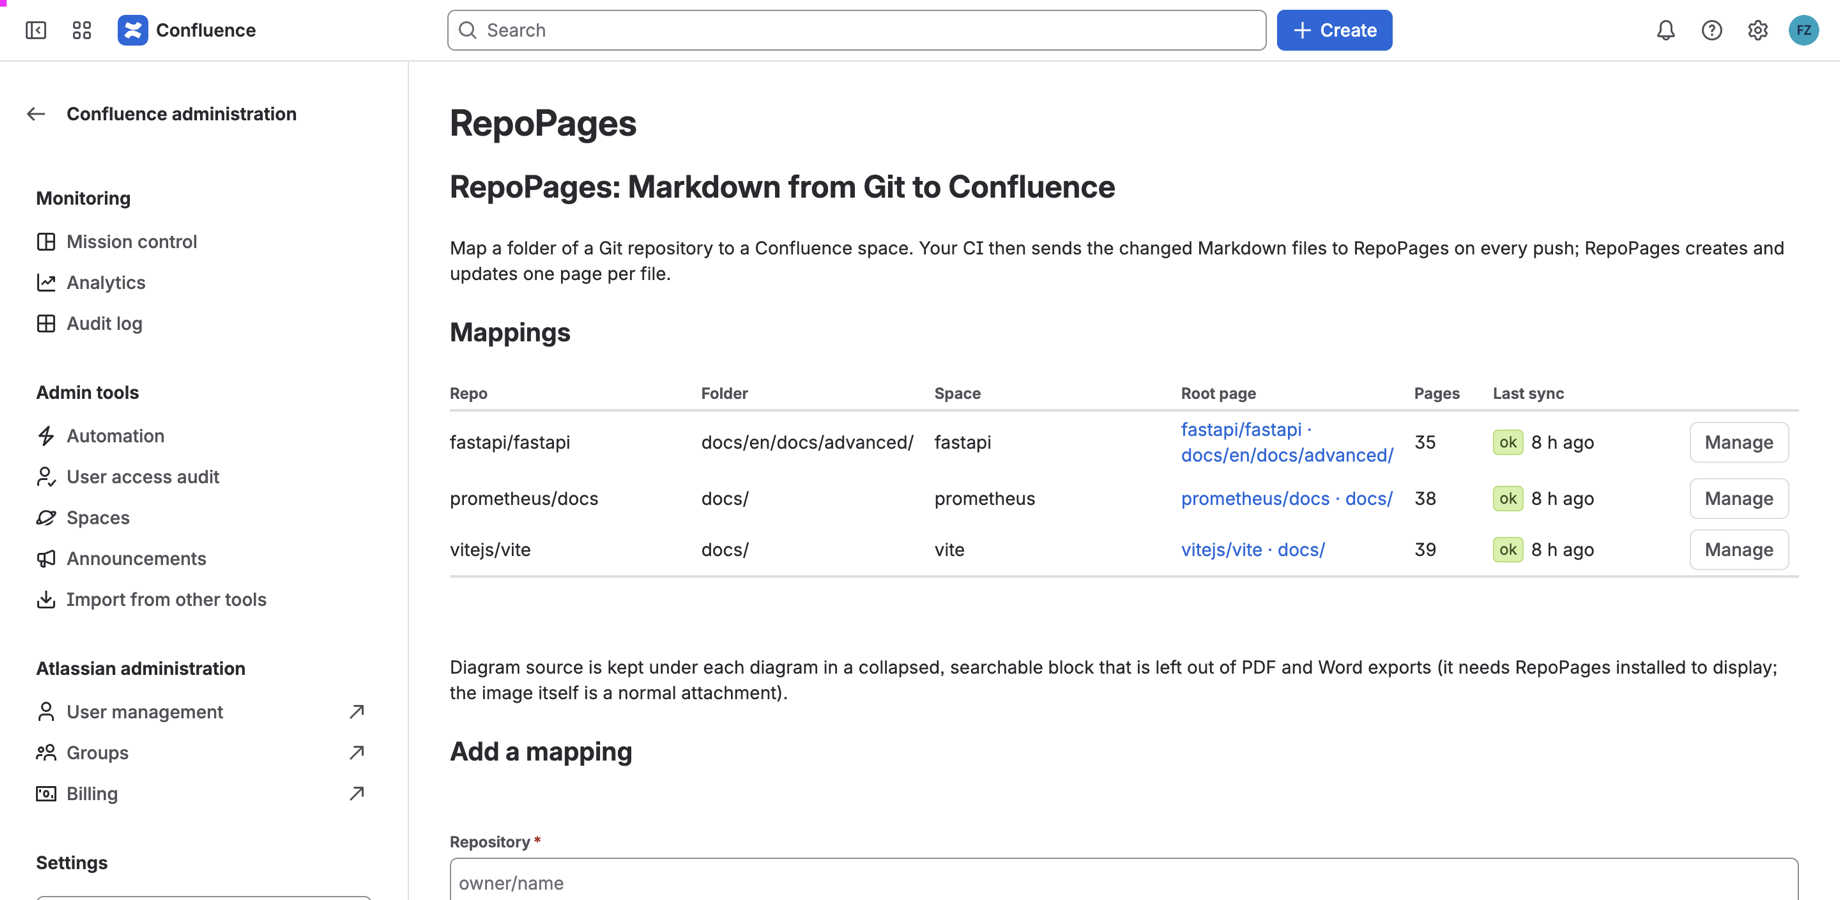Viewport: 1840px width, 900px height.
Task: Select Automation under Admin tools
Action: coord(115,436)
